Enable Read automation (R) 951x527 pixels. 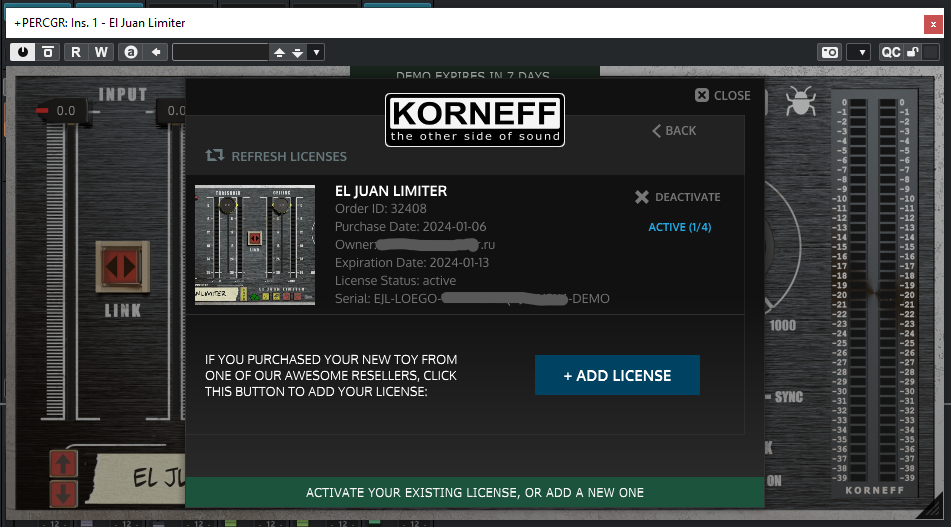(76, 52)
